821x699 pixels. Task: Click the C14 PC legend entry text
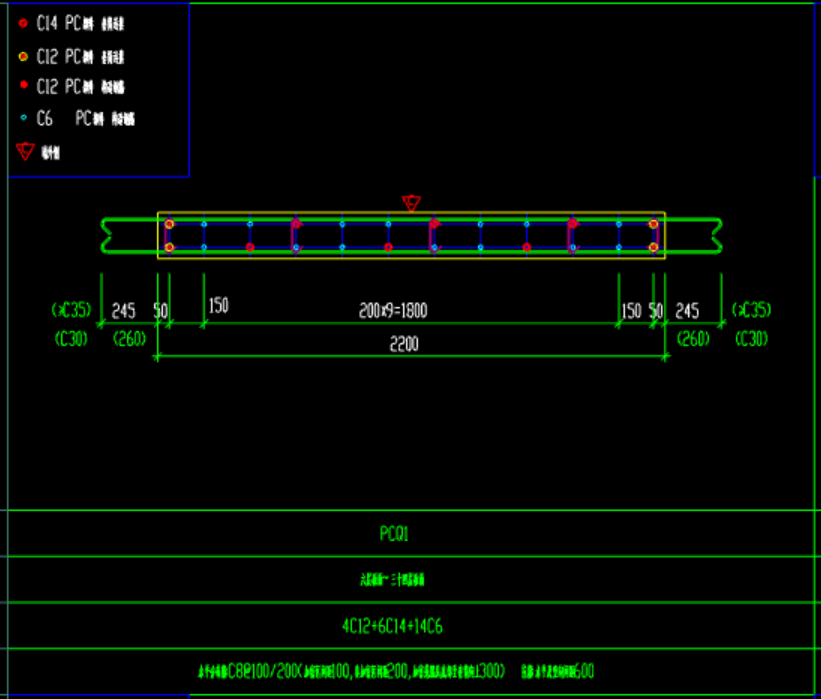pyautogui.click(x=80, y=24)
